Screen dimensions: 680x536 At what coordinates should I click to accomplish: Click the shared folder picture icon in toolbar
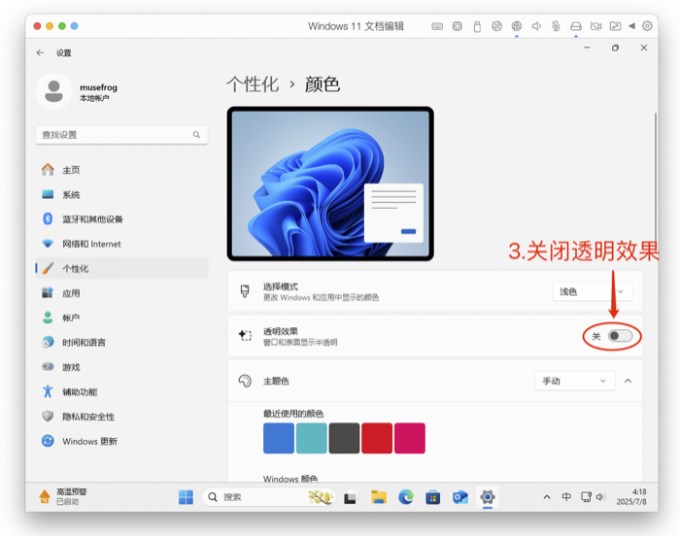tap(615, 26)
